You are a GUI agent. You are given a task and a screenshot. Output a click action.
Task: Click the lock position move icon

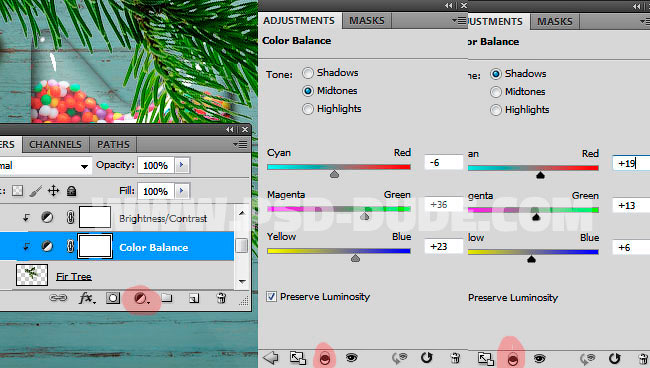click(53, 191)
